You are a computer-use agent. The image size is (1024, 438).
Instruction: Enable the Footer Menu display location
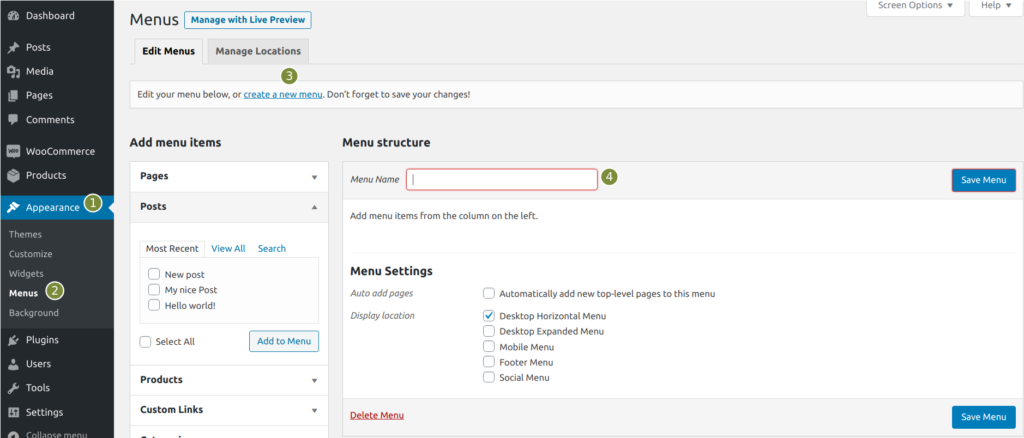point(489,362)
